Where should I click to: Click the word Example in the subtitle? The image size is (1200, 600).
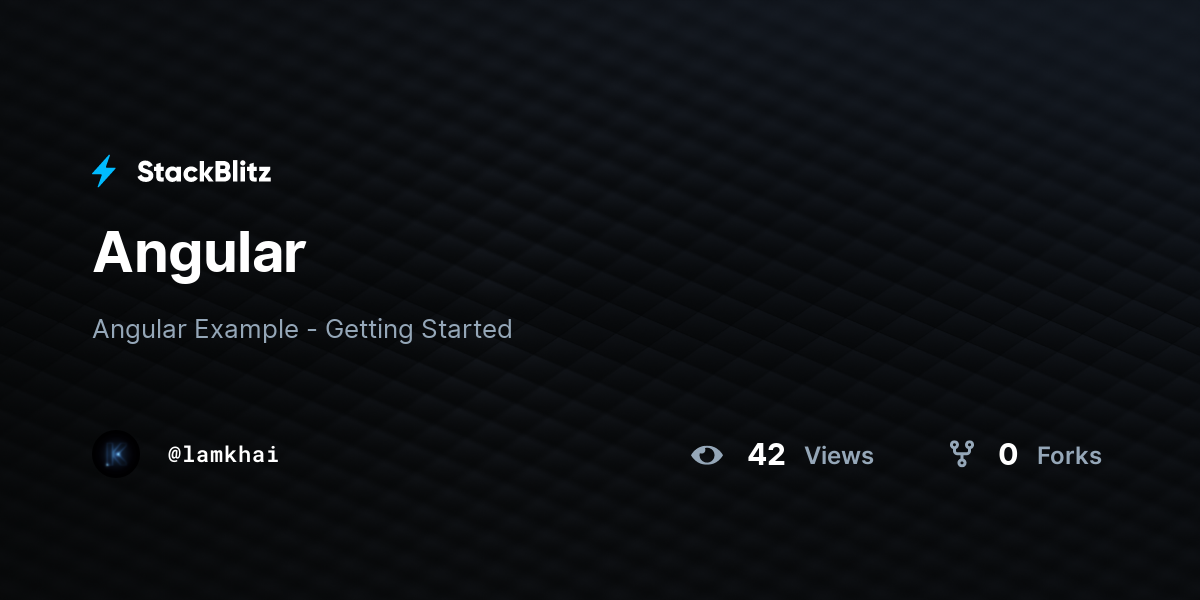247,330
